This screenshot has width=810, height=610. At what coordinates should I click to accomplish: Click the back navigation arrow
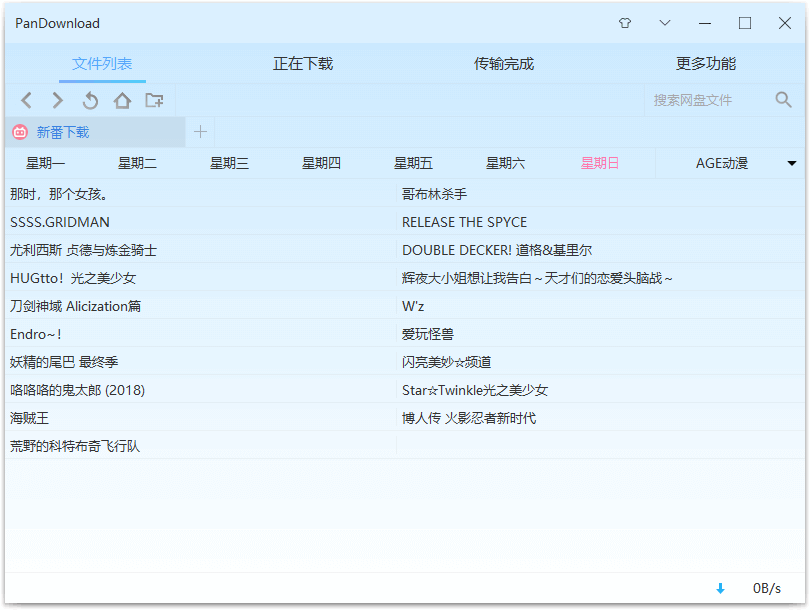[27, 100]
